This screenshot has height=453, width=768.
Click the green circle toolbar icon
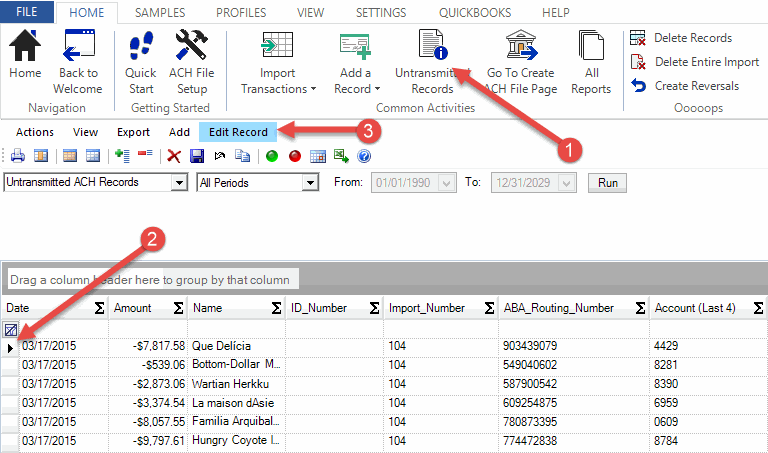(272, 156)
